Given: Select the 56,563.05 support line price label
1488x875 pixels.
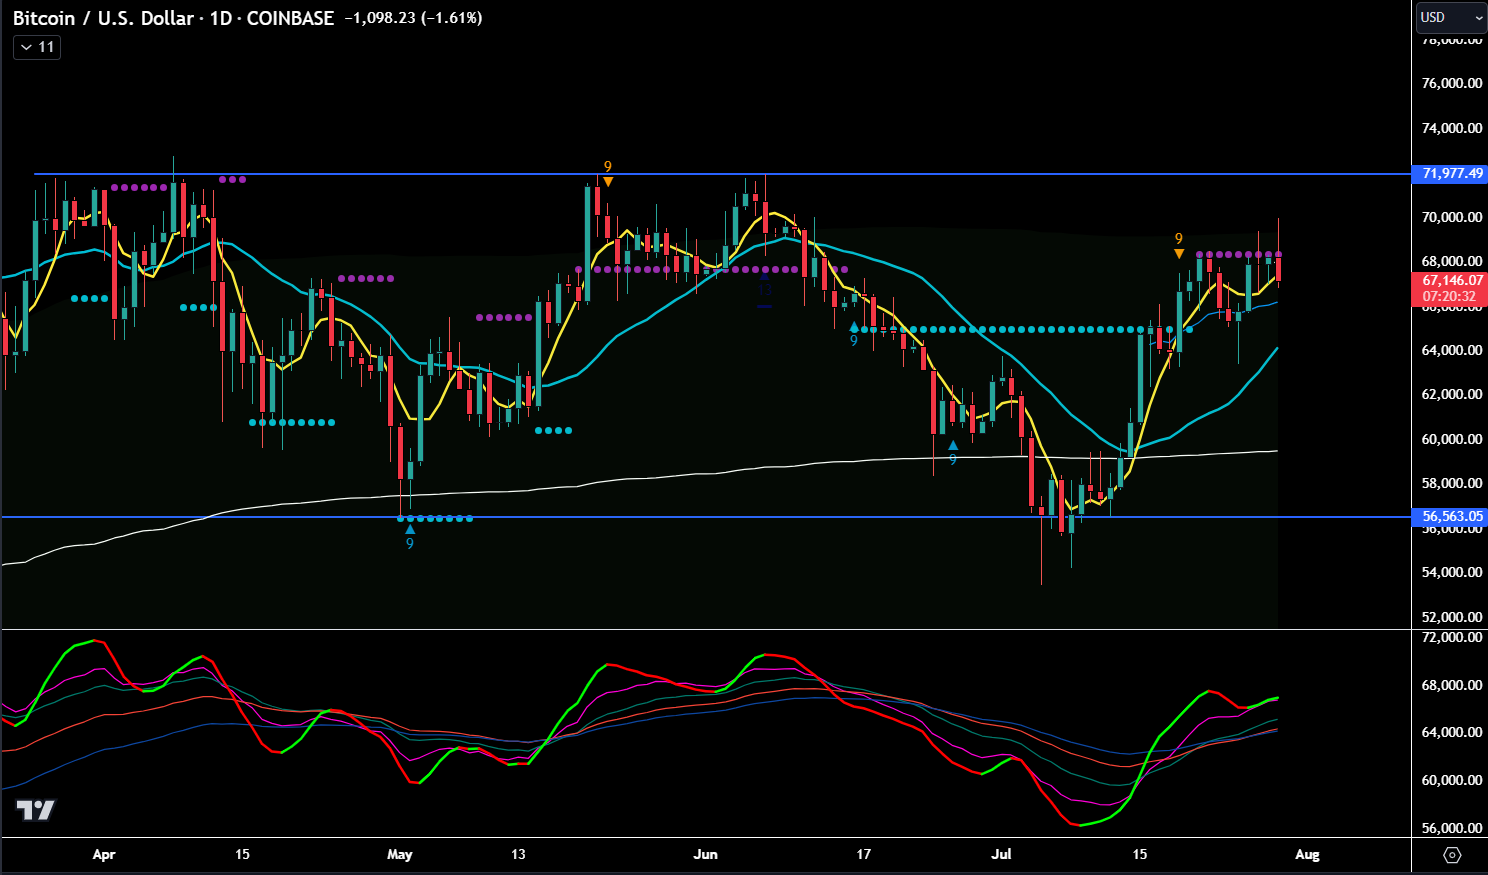Looking at the screenshot, I should pyautogui.click(x=1451, y=517).
